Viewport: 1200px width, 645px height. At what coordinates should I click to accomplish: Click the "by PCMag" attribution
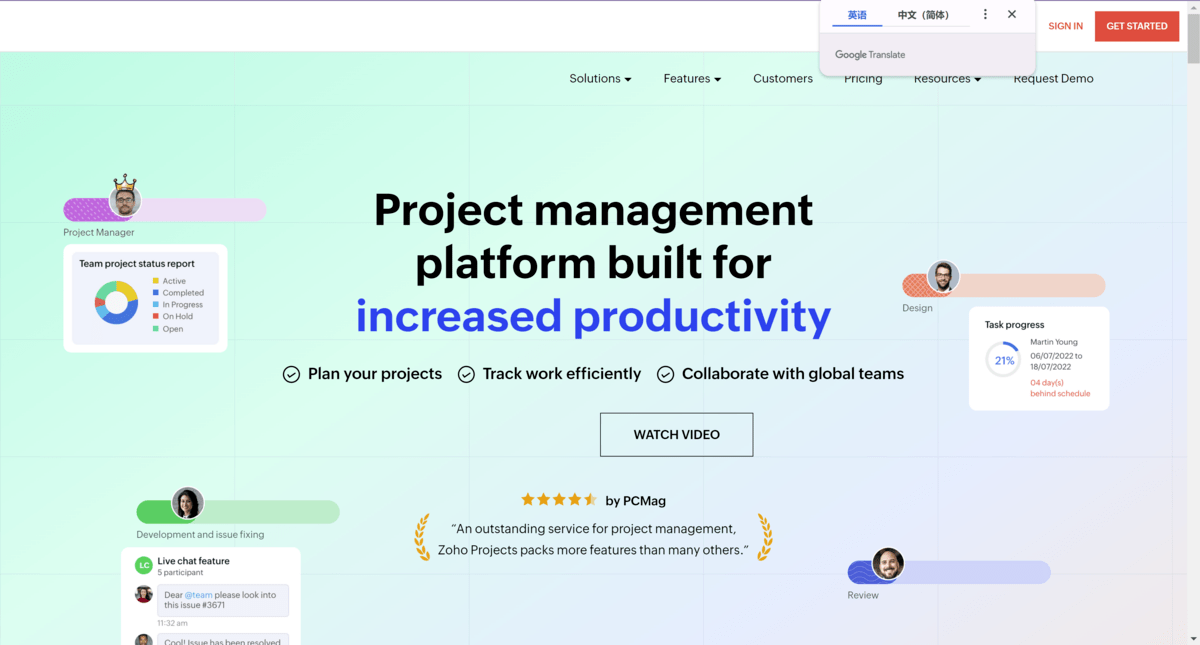635,500
